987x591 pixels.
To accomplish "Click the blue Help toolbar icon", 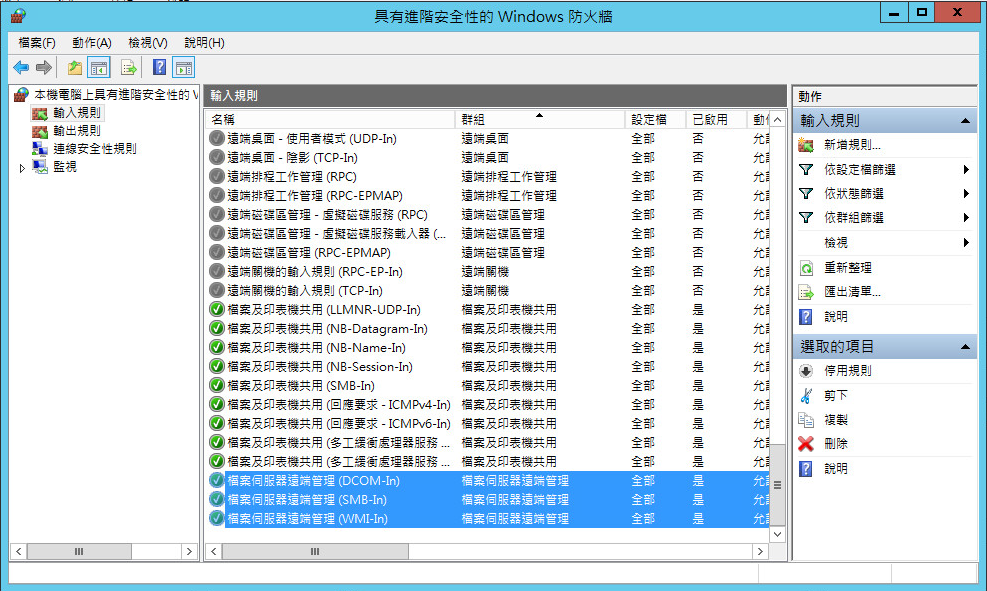I will [160, 67].
